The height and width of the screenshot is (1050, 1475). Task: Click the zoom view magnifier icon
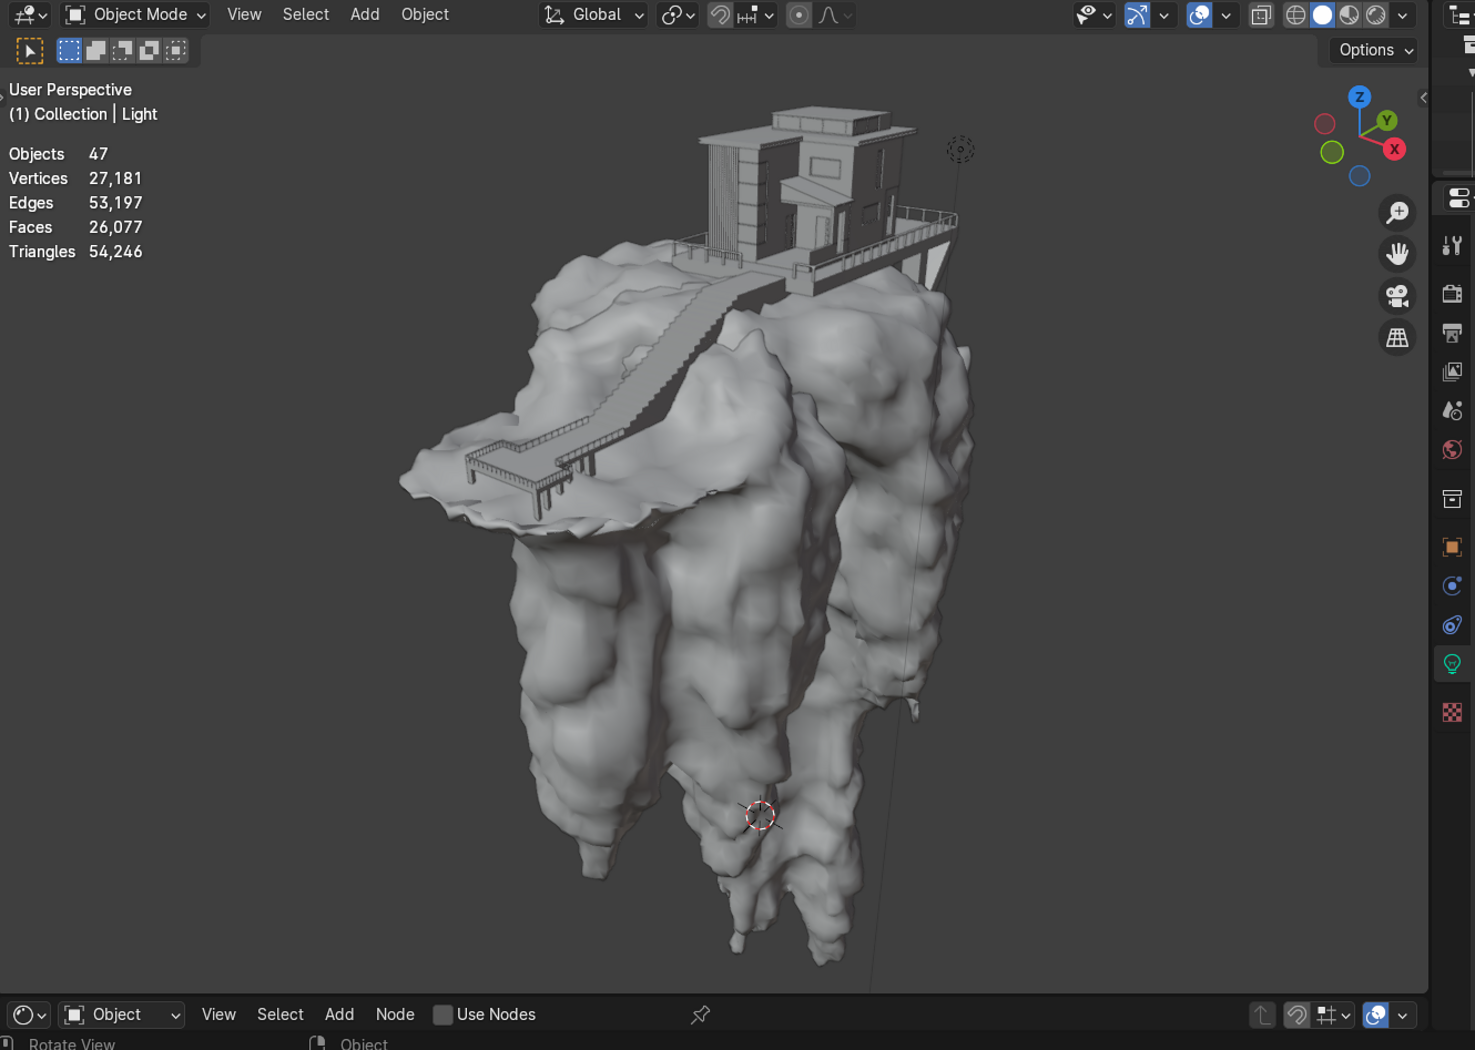tap(1397, 212)
